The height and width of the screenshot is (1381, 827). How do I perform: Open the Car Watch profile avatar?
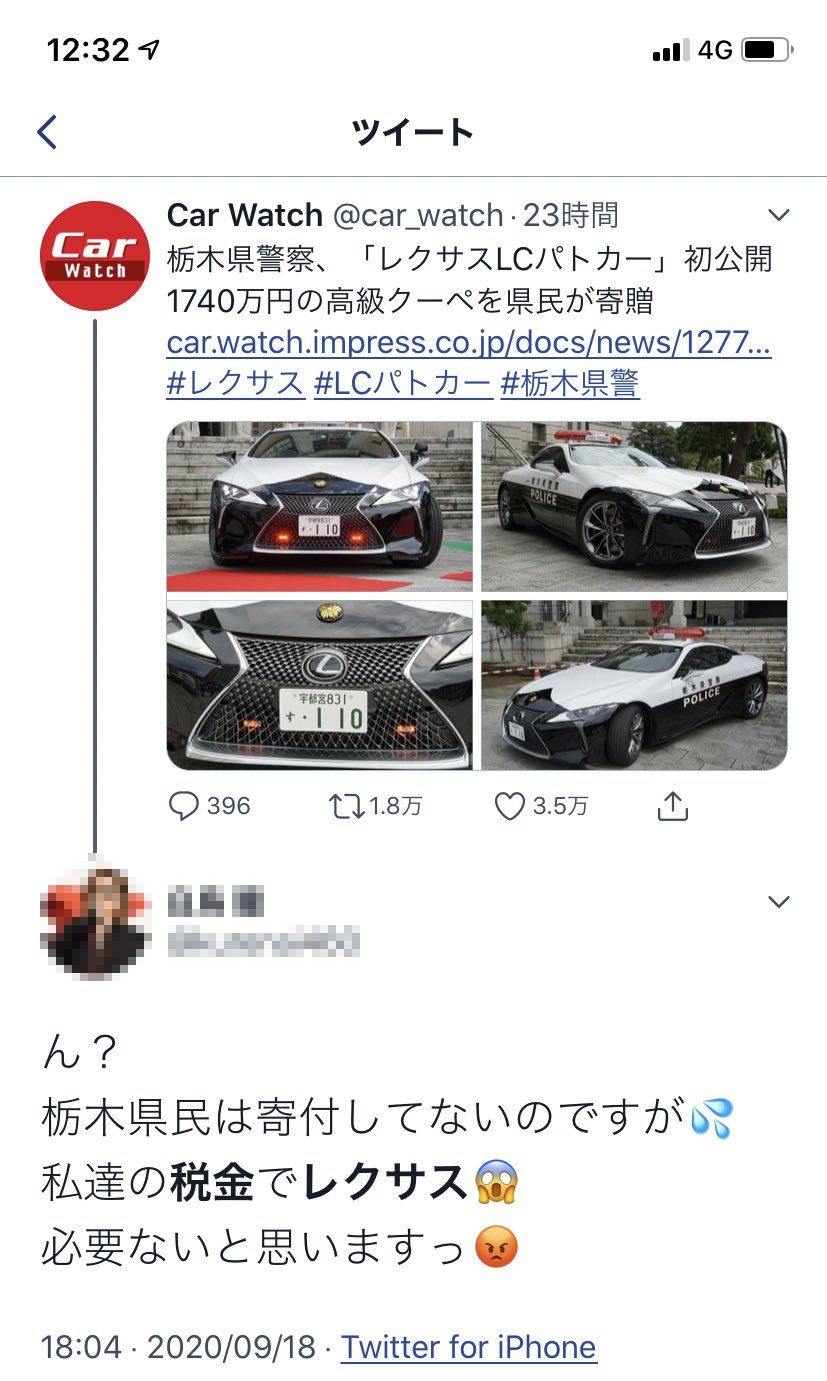[x=95, y=255]
